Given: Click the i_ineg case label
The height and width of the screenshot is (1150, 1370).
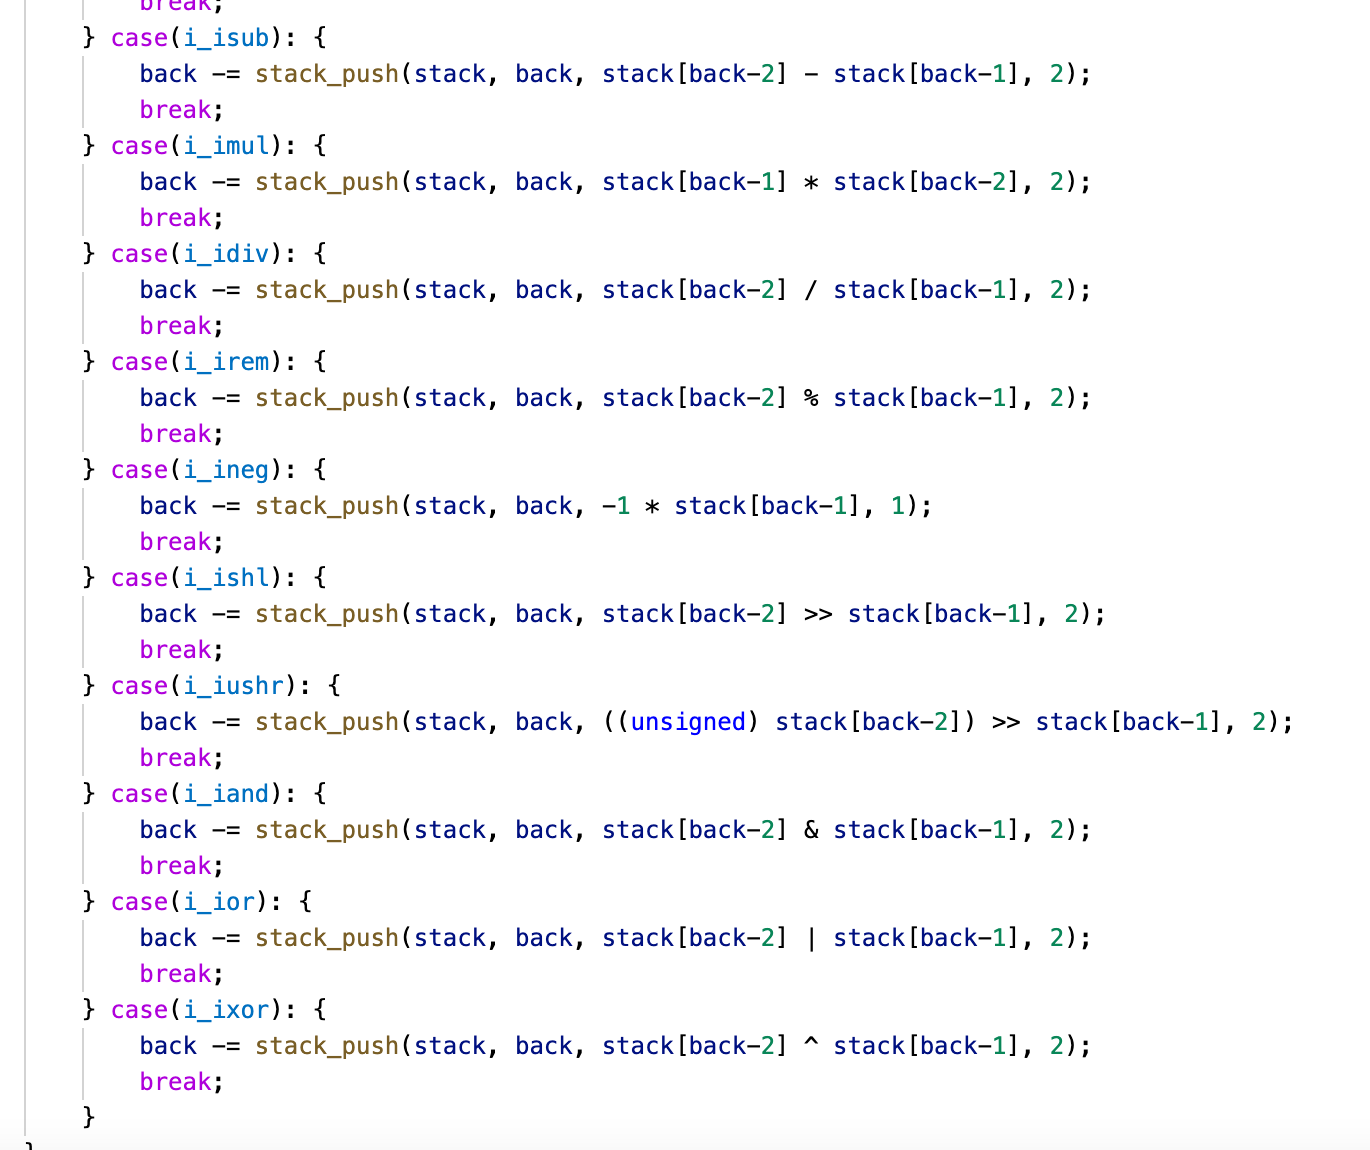Looking at the screenshot, I should pos(226,470).
